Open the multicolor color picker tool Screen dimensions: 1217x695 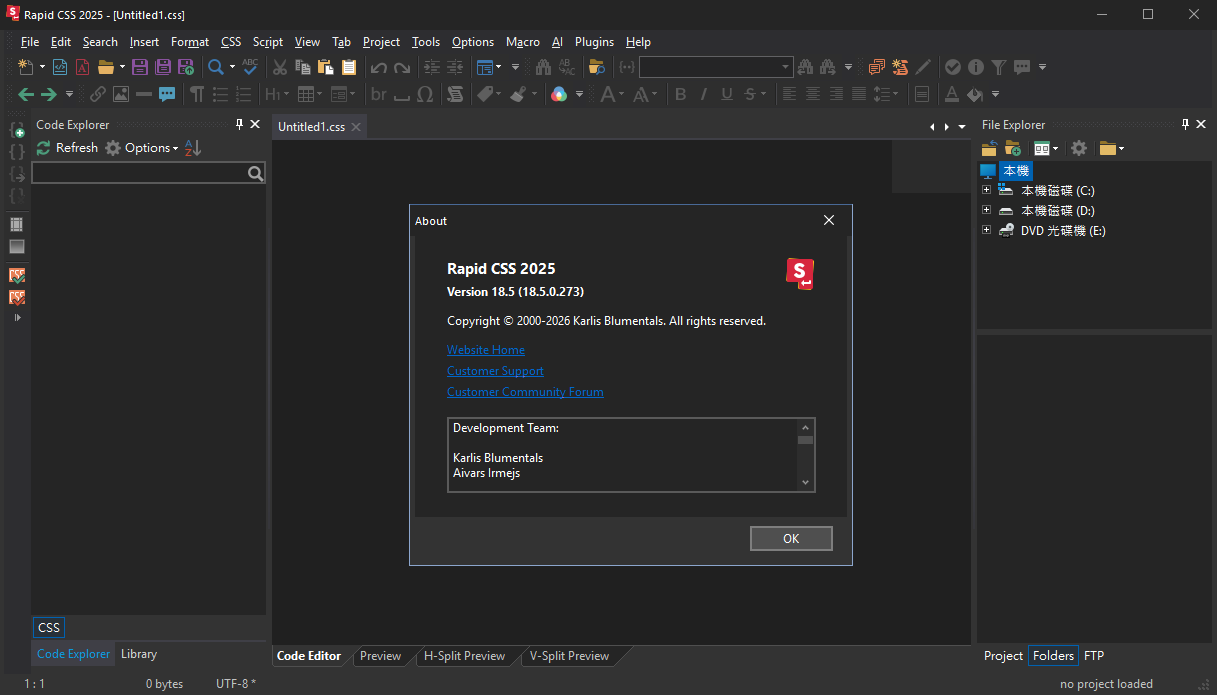pos(559,94)
